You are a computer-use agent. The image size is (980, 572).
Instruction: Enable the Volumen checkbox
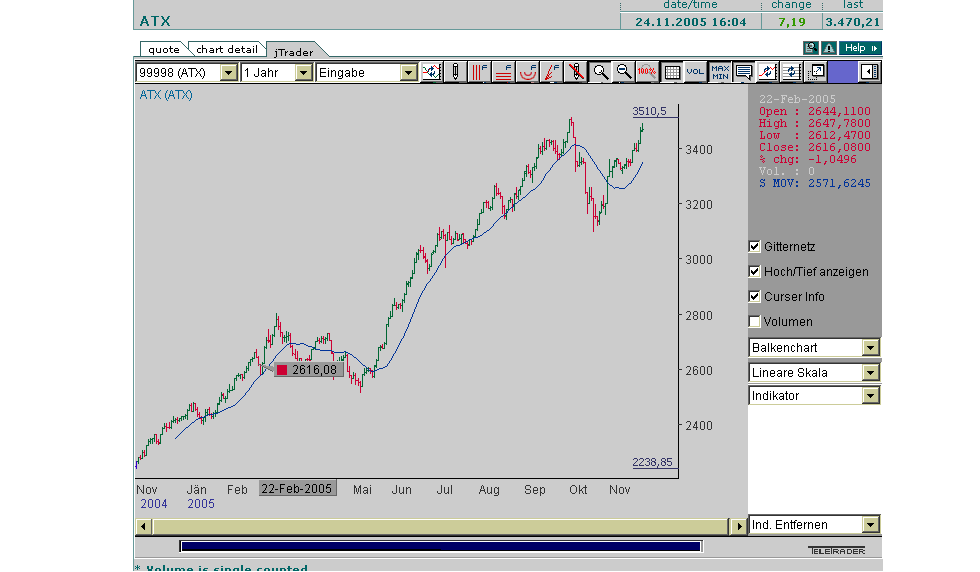click(755, 322)
